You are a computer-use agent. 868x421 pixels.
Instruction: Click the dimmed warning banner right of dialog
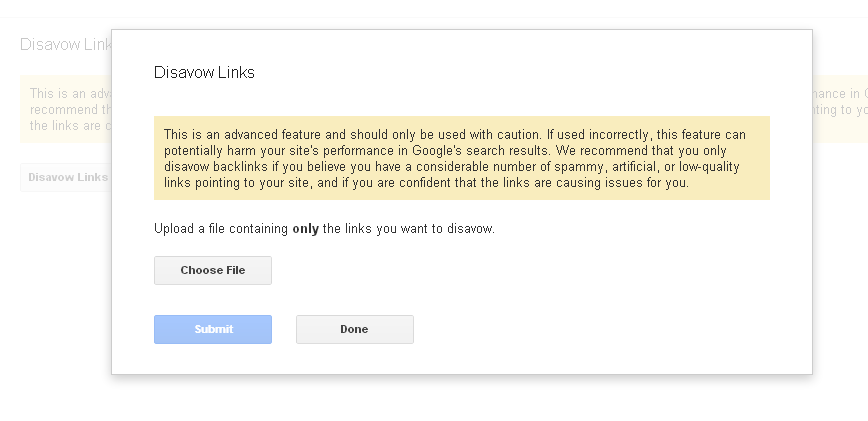tap(840, 109)
